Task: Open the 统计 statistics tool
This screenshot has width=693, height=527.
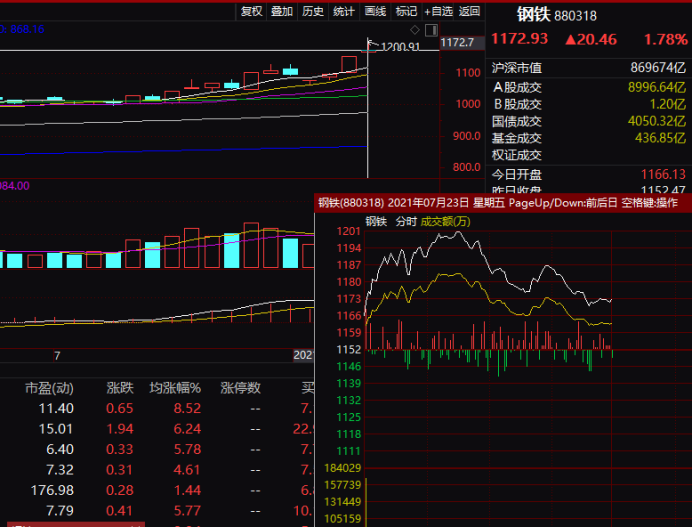Action: (344, 11)
